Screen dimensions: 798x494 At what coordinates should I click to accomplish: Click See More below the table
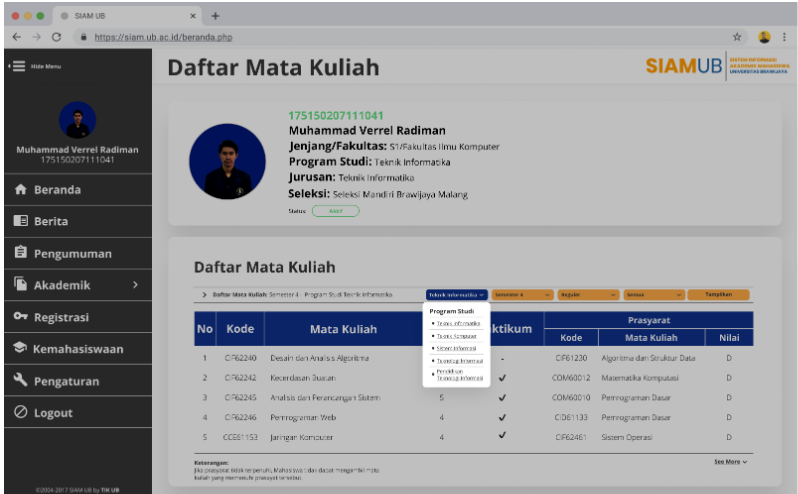pos(730,461)
